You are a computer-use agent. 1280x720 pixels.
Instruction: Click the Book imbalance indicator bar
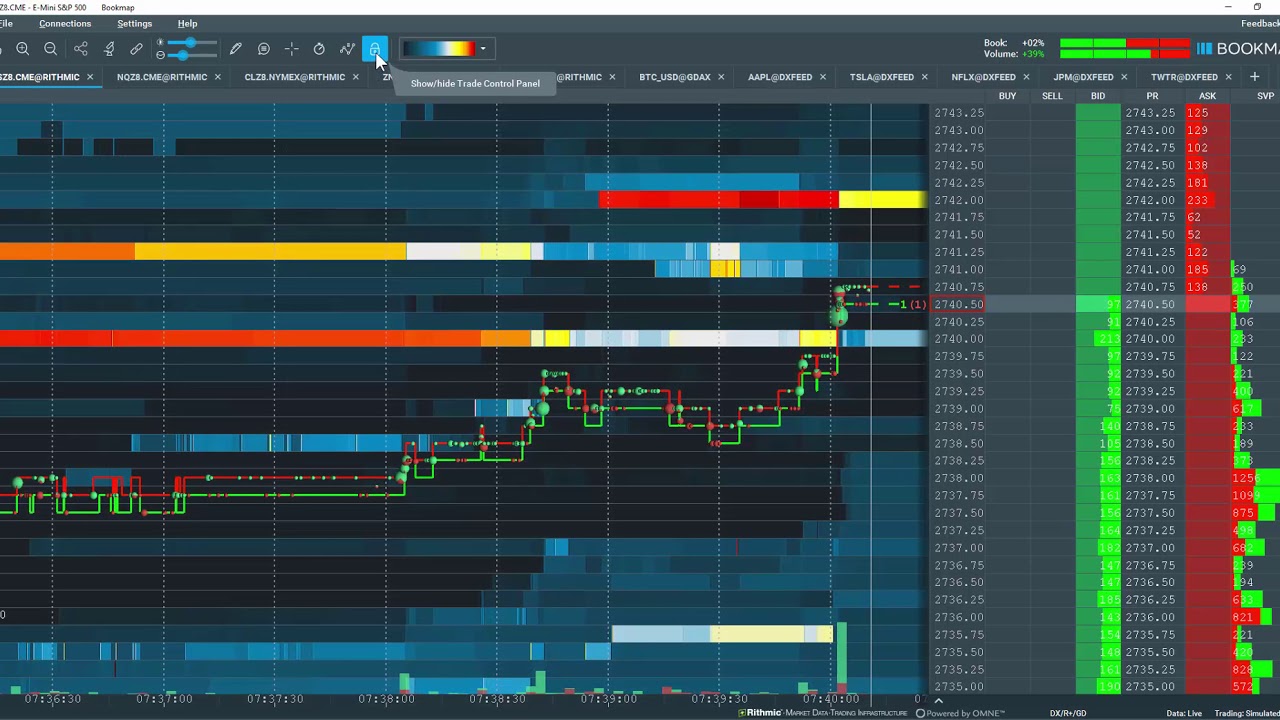pyautogui.click(x=1125, y=43)
